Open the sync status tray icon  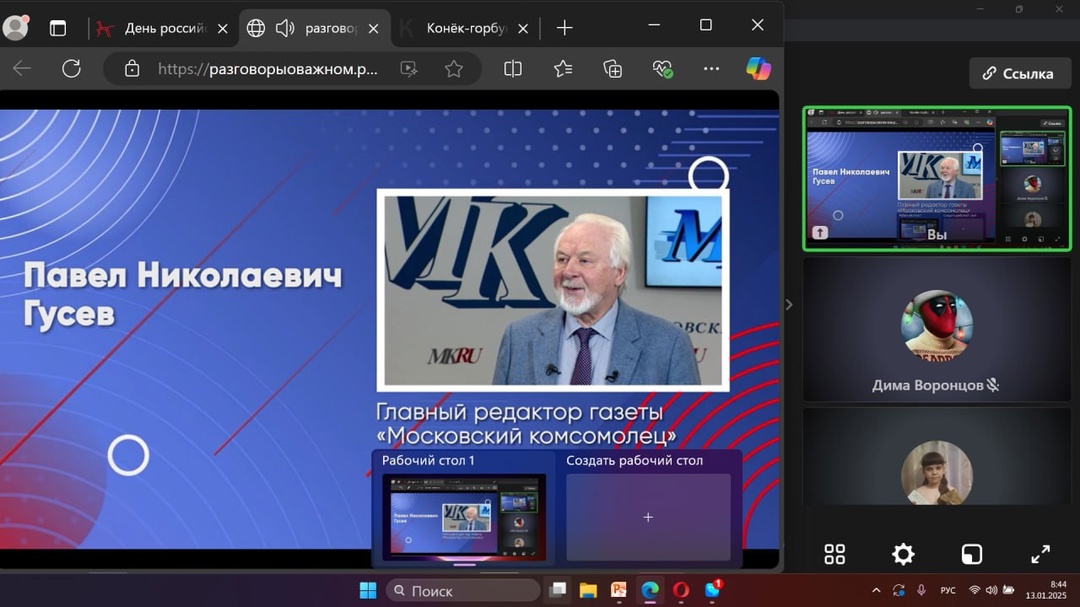898,590
